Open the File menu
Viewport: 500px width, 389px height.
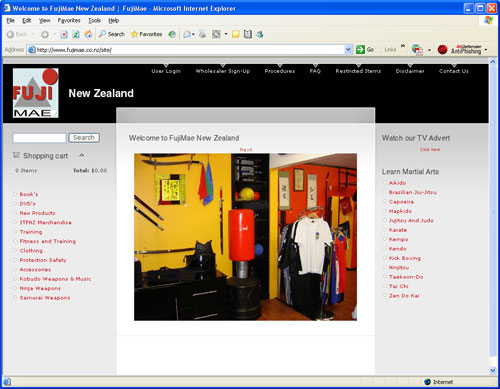pyautogui.click(x=10, y=20)
